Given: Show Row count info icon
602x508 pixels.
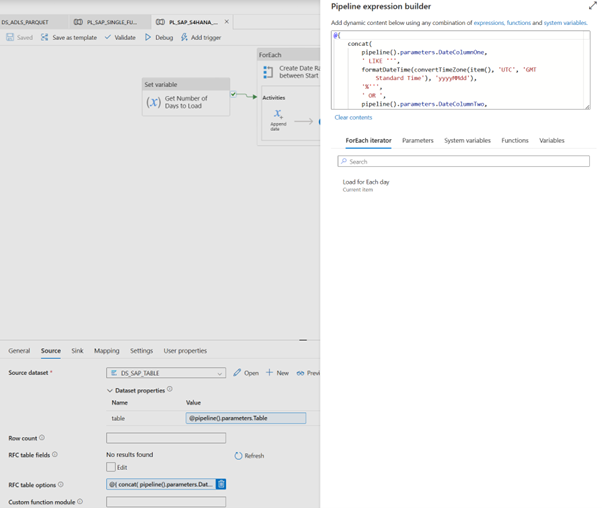Looking at the screenshot, I should pyautogui.click(x=42, y=437).
